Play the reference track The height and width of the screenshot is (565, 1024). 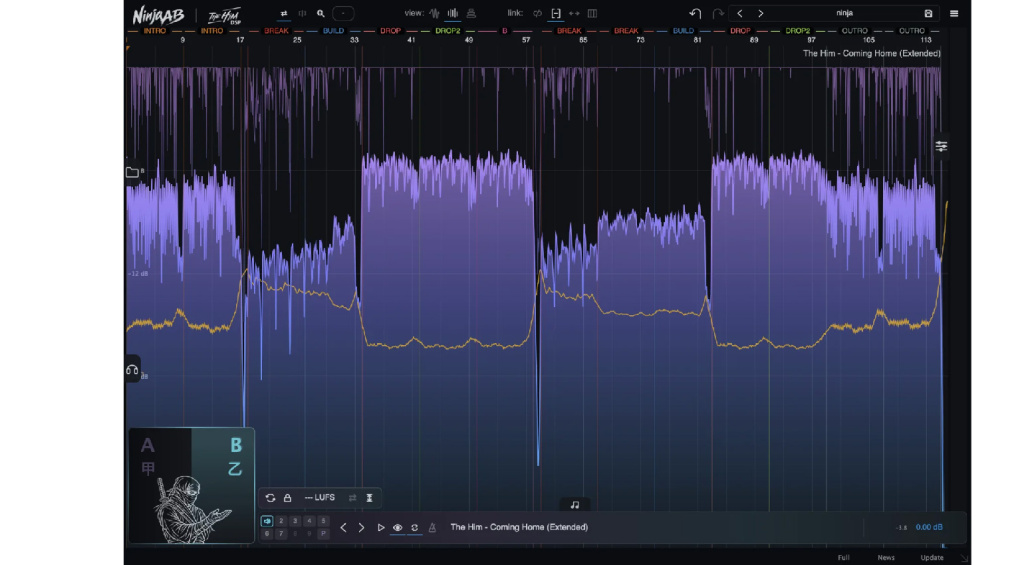coord(381,528)
